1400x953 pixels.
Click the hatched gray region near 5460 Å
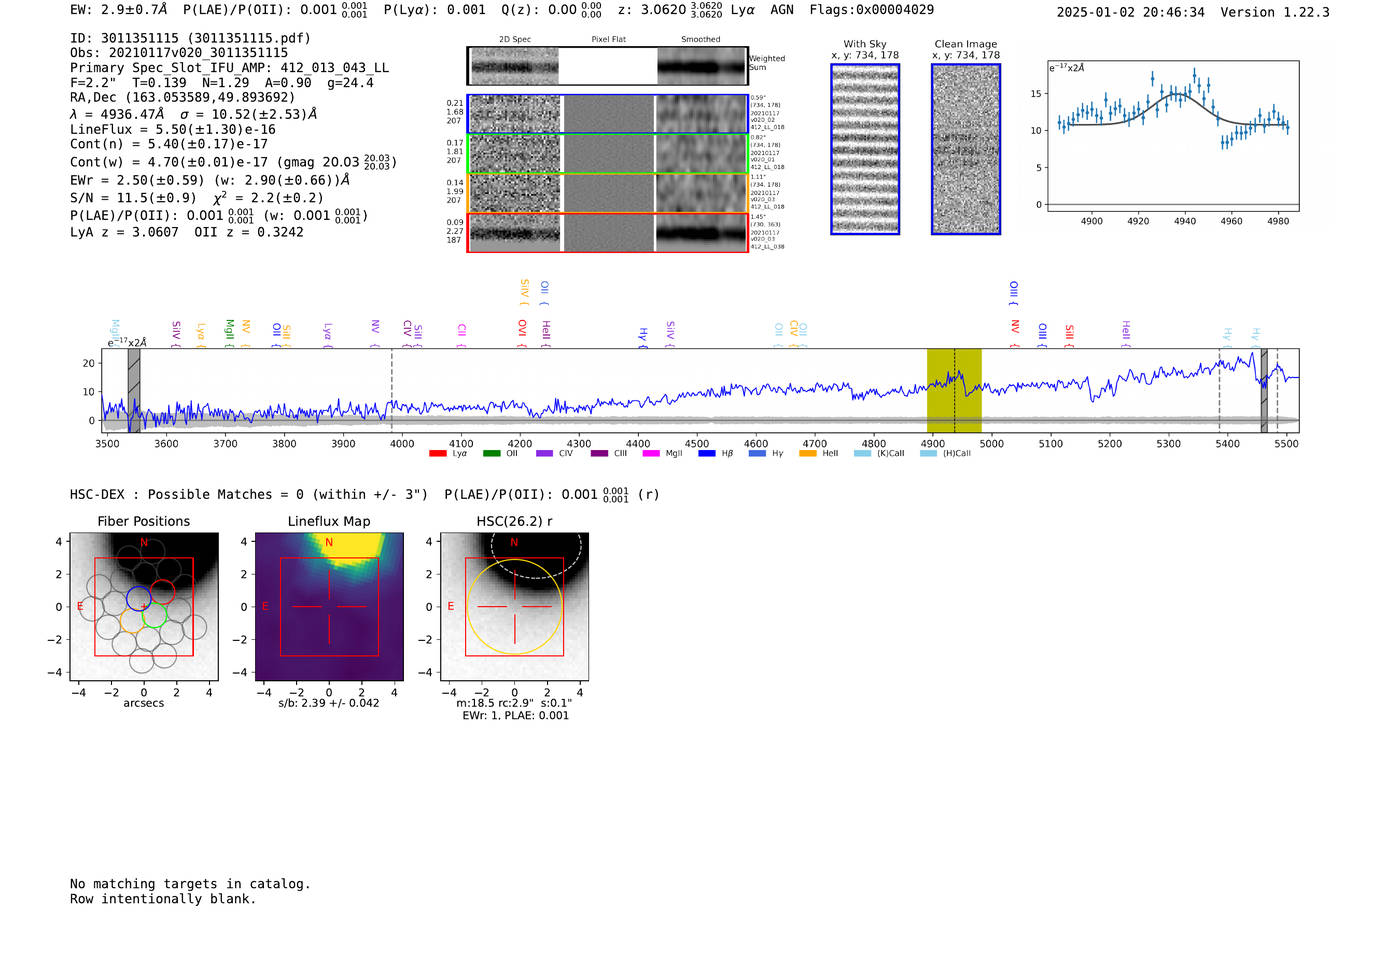coord(1264,390)
